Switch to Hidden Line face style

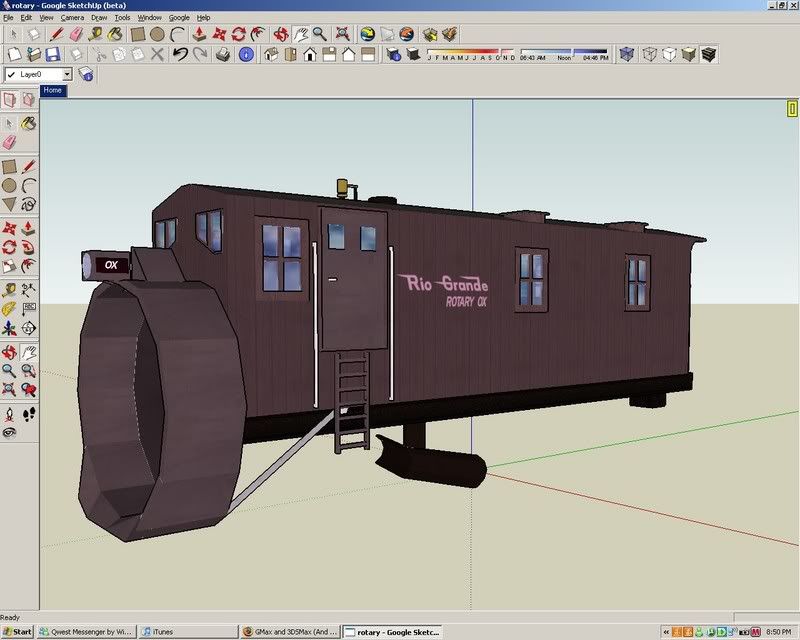tap(669, 54)
